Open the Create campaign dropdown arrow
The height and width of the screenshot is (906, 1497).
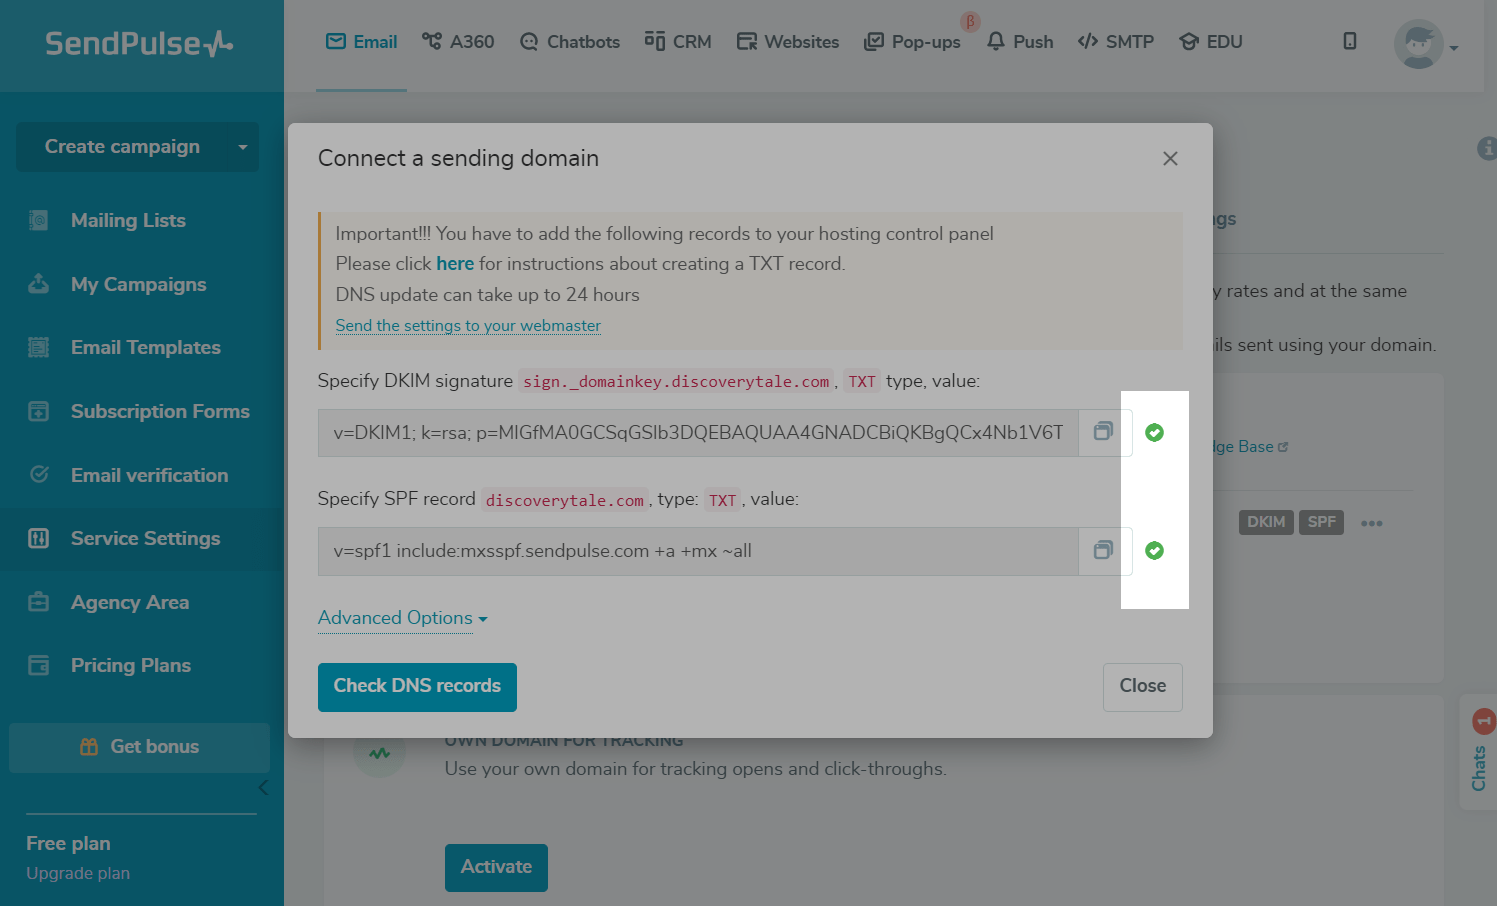(242, 147)
